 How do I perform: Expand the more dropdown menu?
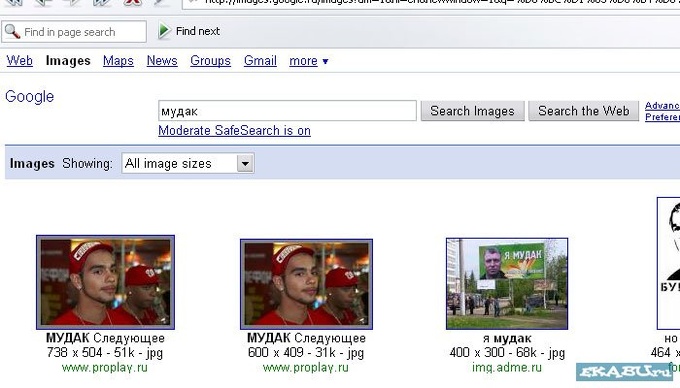pyautogui.click(x=309, y=61)
